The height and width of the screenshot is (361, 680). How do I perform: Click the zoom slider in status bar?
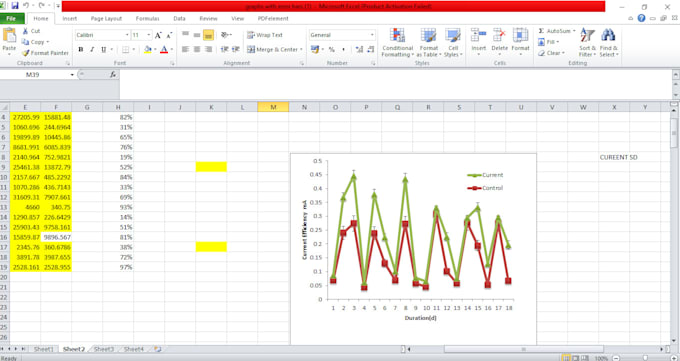click(644, 358)
